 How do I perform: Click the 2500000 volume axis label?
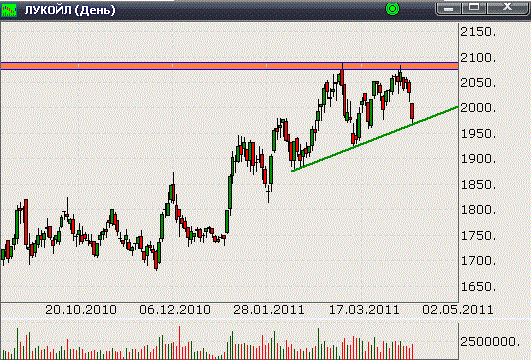tap(490, 342)
